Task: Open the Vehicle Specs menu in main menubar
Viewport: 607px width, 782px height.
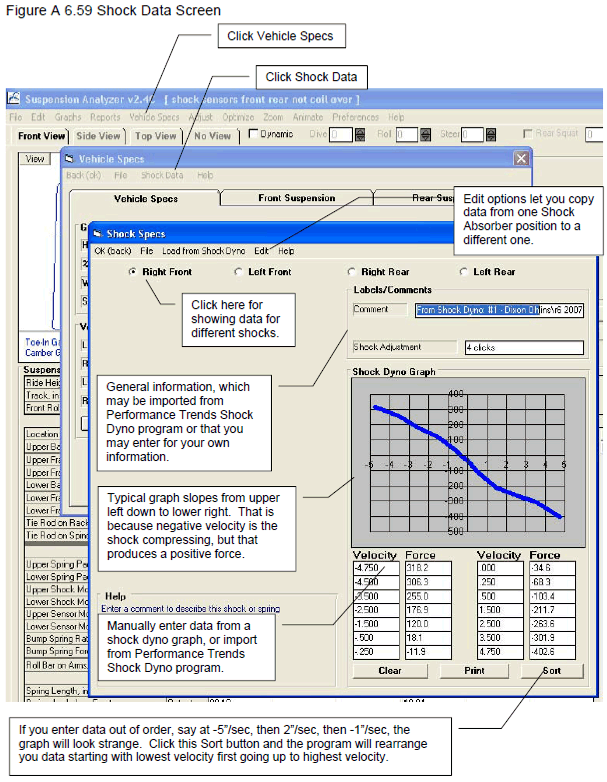Action: (x=154, y=117)
